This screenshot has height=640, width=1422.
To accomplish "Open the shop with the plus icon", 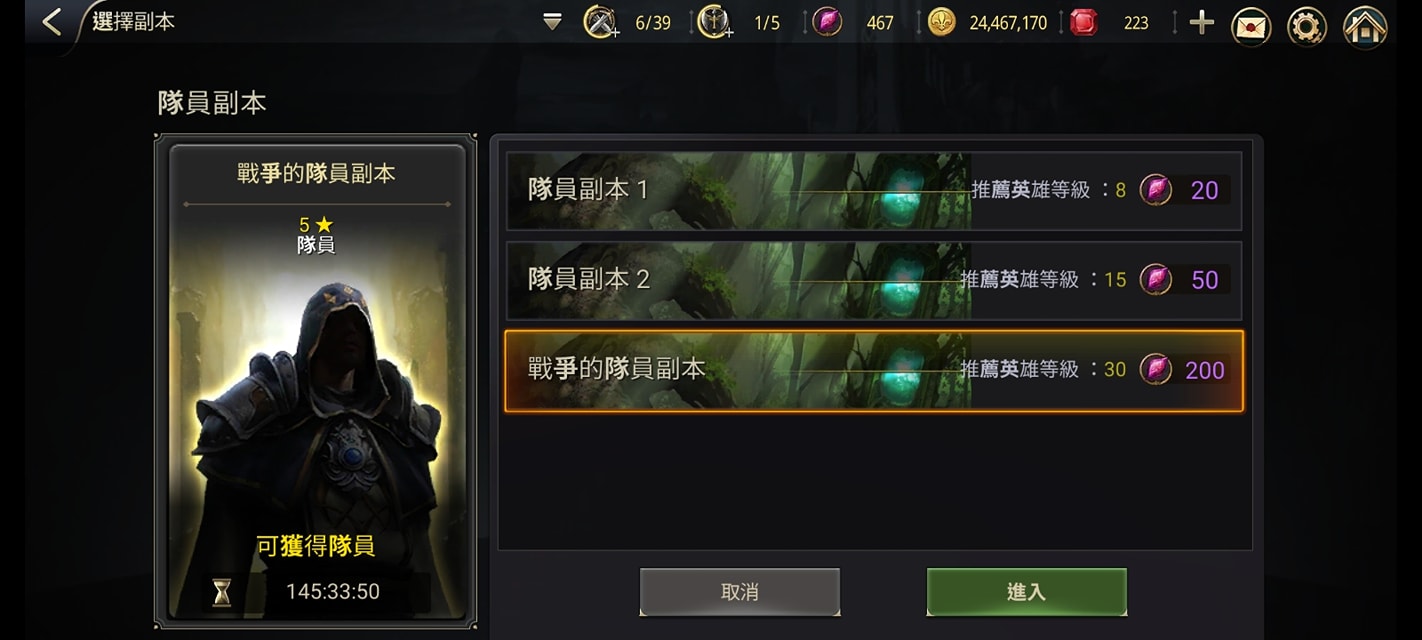I will (1201, 22).
